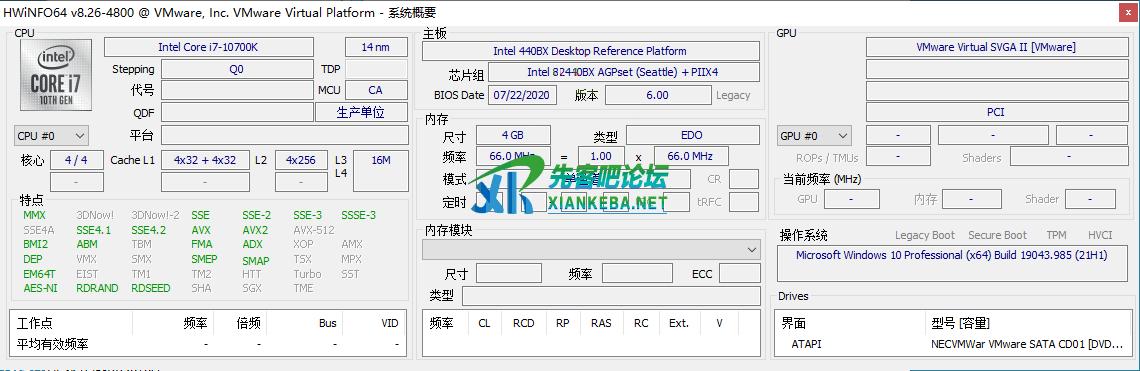Click the AVX2 feature flag
This screenshot has width=1140, height=371.
point(255,230)
